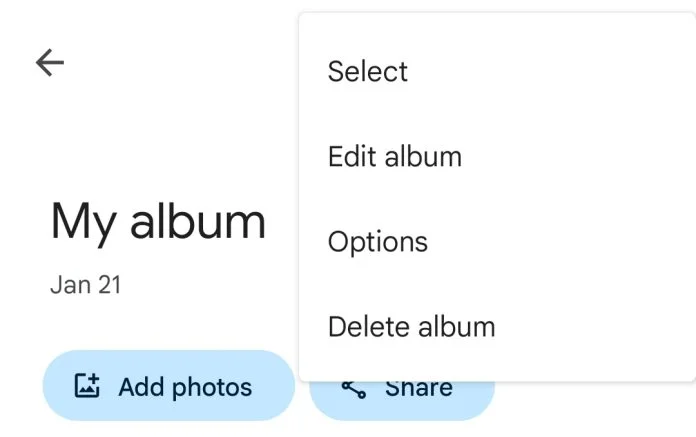Click the add-image icon in Add photos
The image size is (696, 437).
(x=87, y=385)
